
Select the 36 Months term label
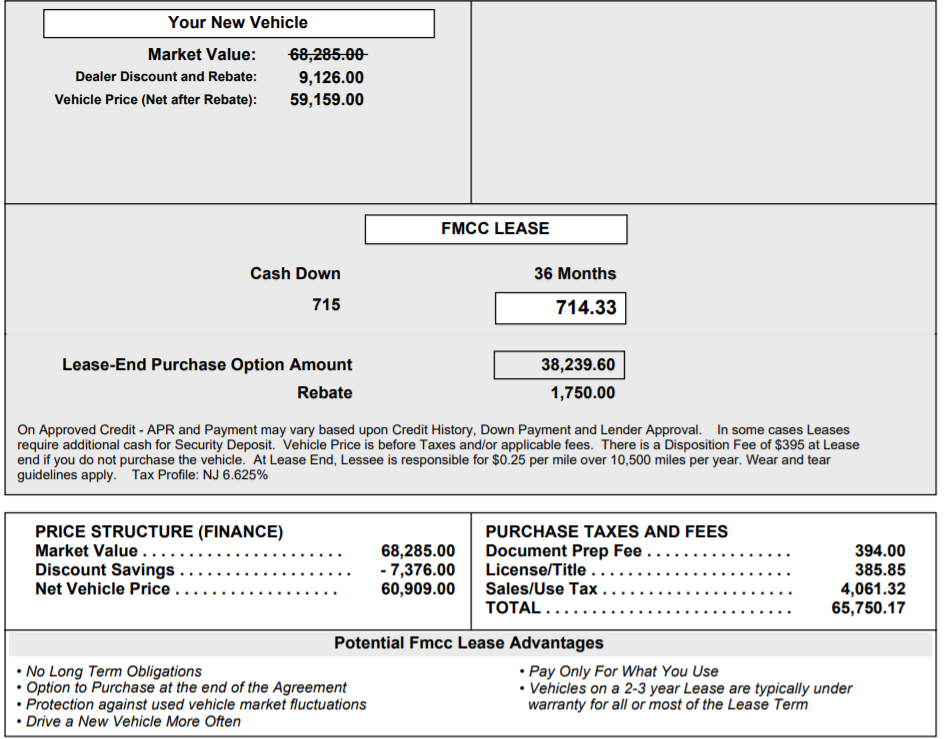pyautogui.click(x=575, y=274)
